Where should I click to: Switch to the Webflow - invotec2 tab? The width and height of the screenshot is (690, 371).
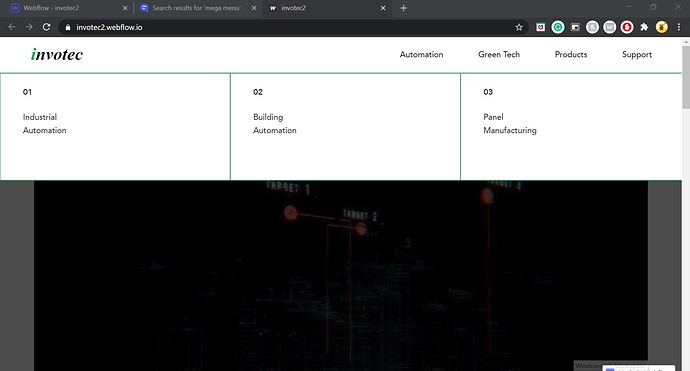pos(66,8)
